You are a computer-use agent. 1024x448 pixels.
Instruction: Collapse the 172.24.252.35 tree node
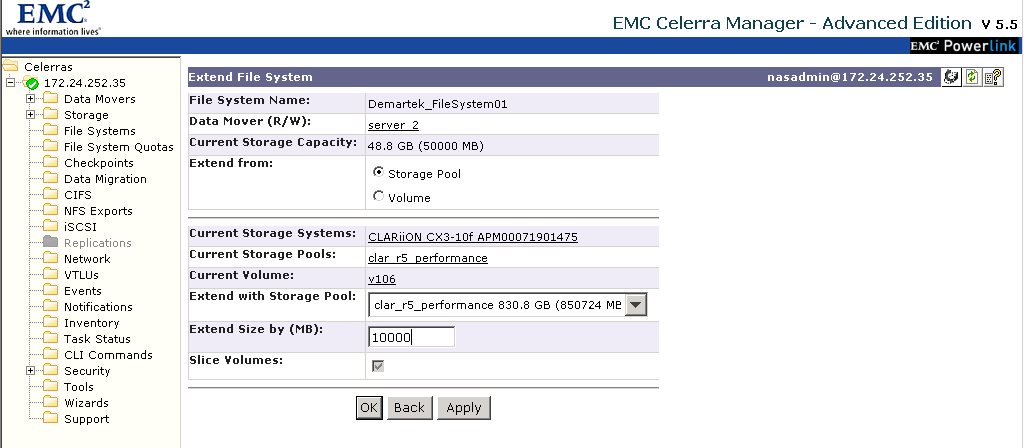click(10, 83)
